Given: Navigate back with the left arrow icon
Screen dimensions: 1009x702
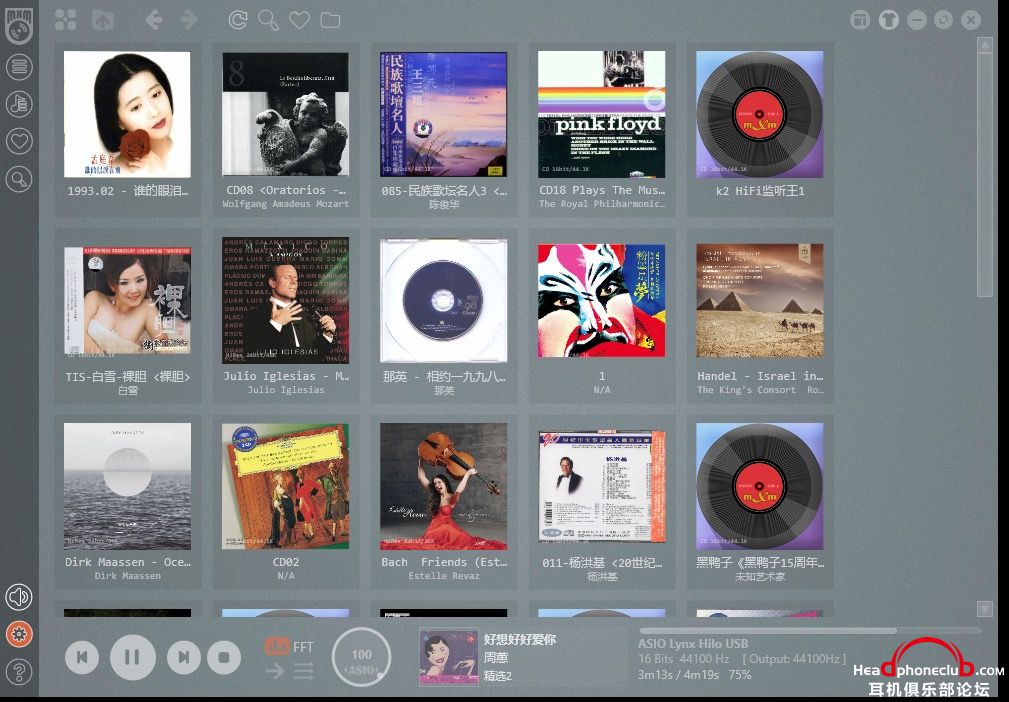Looking at the screenshot, I should coord(153,20).
